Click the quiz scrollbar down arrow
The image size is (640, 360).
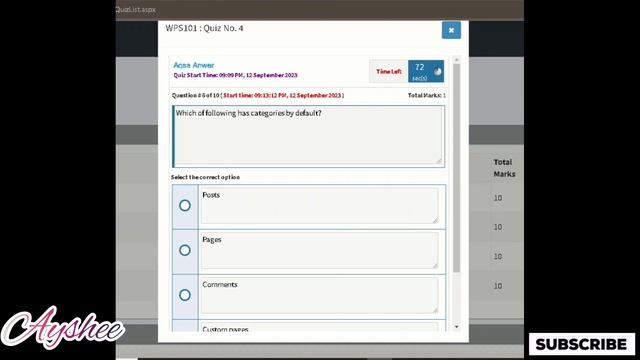456,327
